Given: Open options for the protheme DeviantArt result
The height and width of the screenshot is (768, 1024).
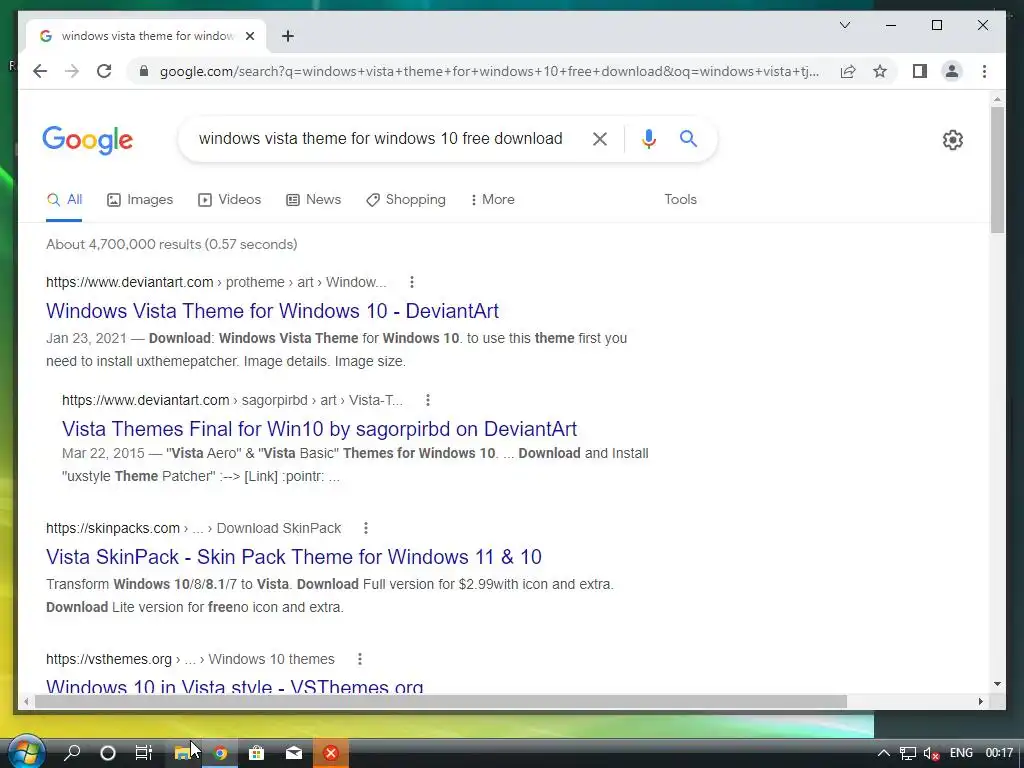Looking at the screenshot, I should click(x=411, y=282).
